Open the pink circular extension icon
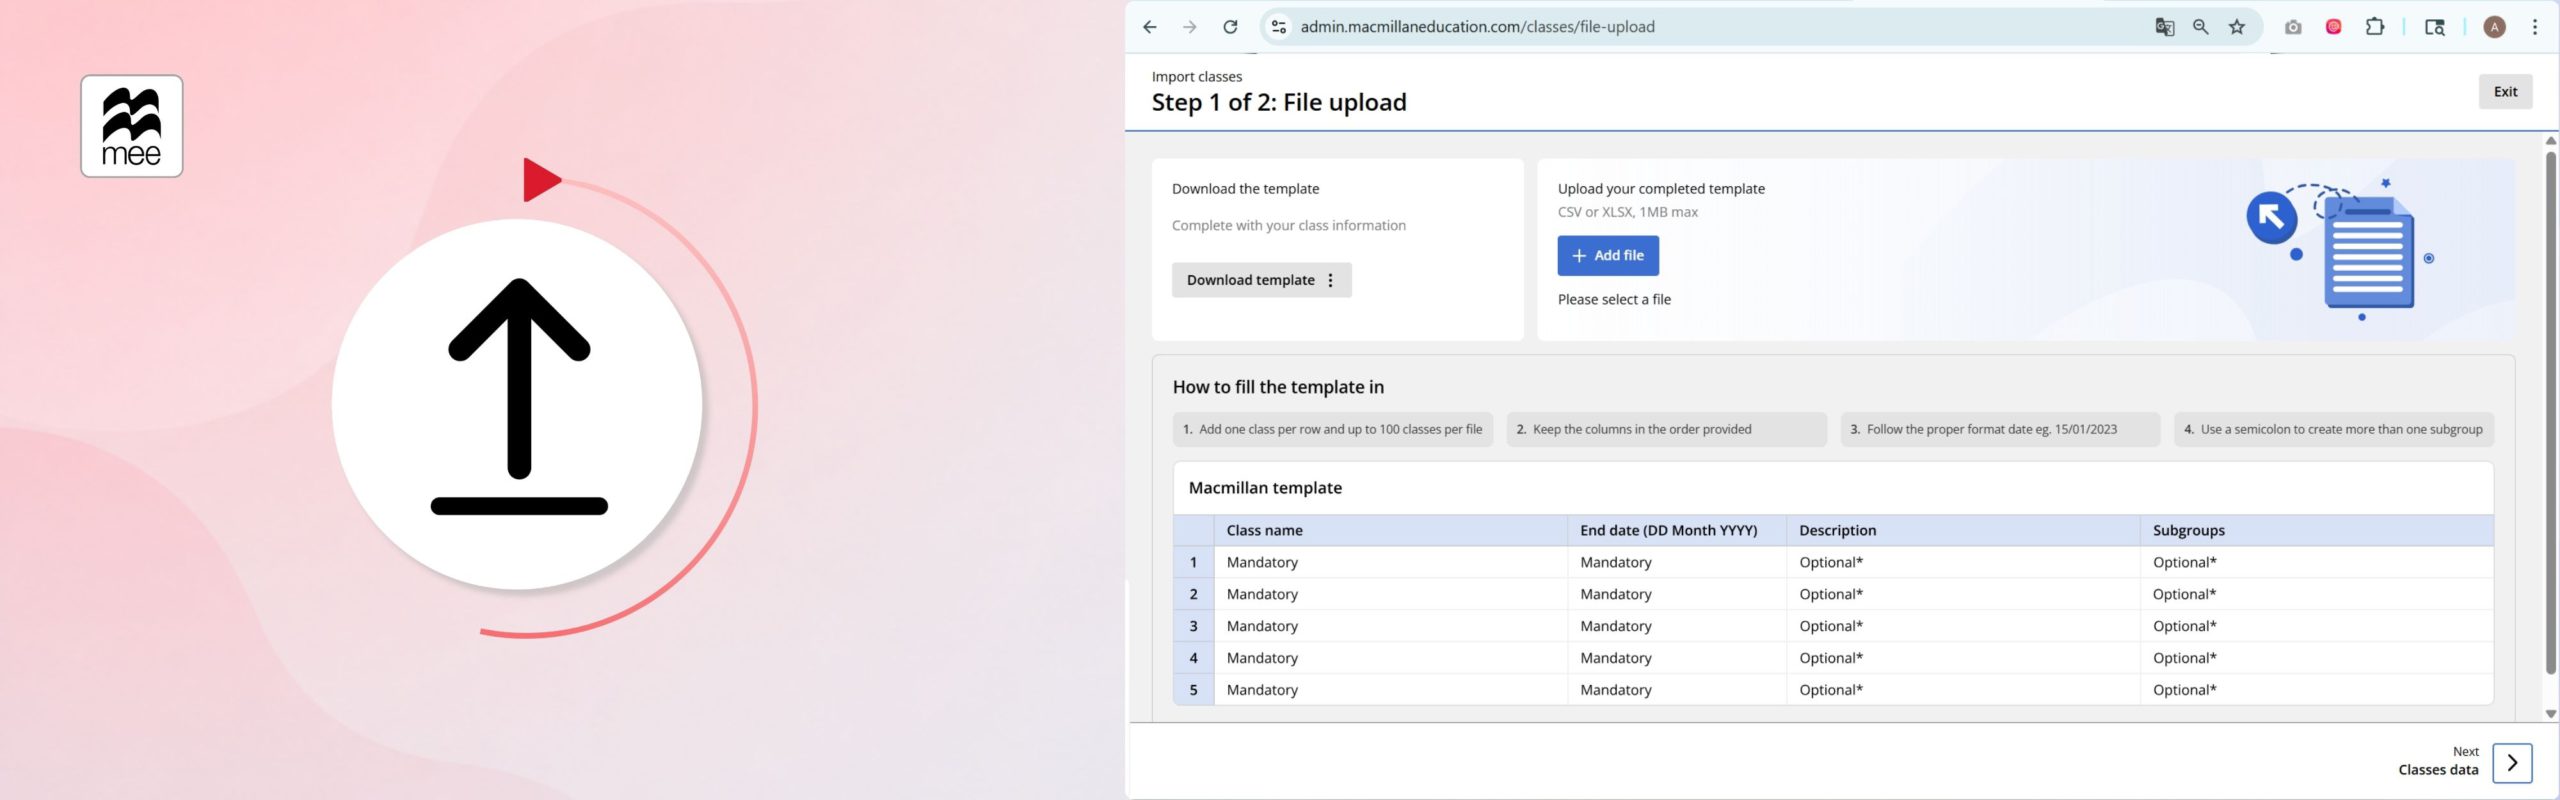The image size is (2560, 800). 2333,27
